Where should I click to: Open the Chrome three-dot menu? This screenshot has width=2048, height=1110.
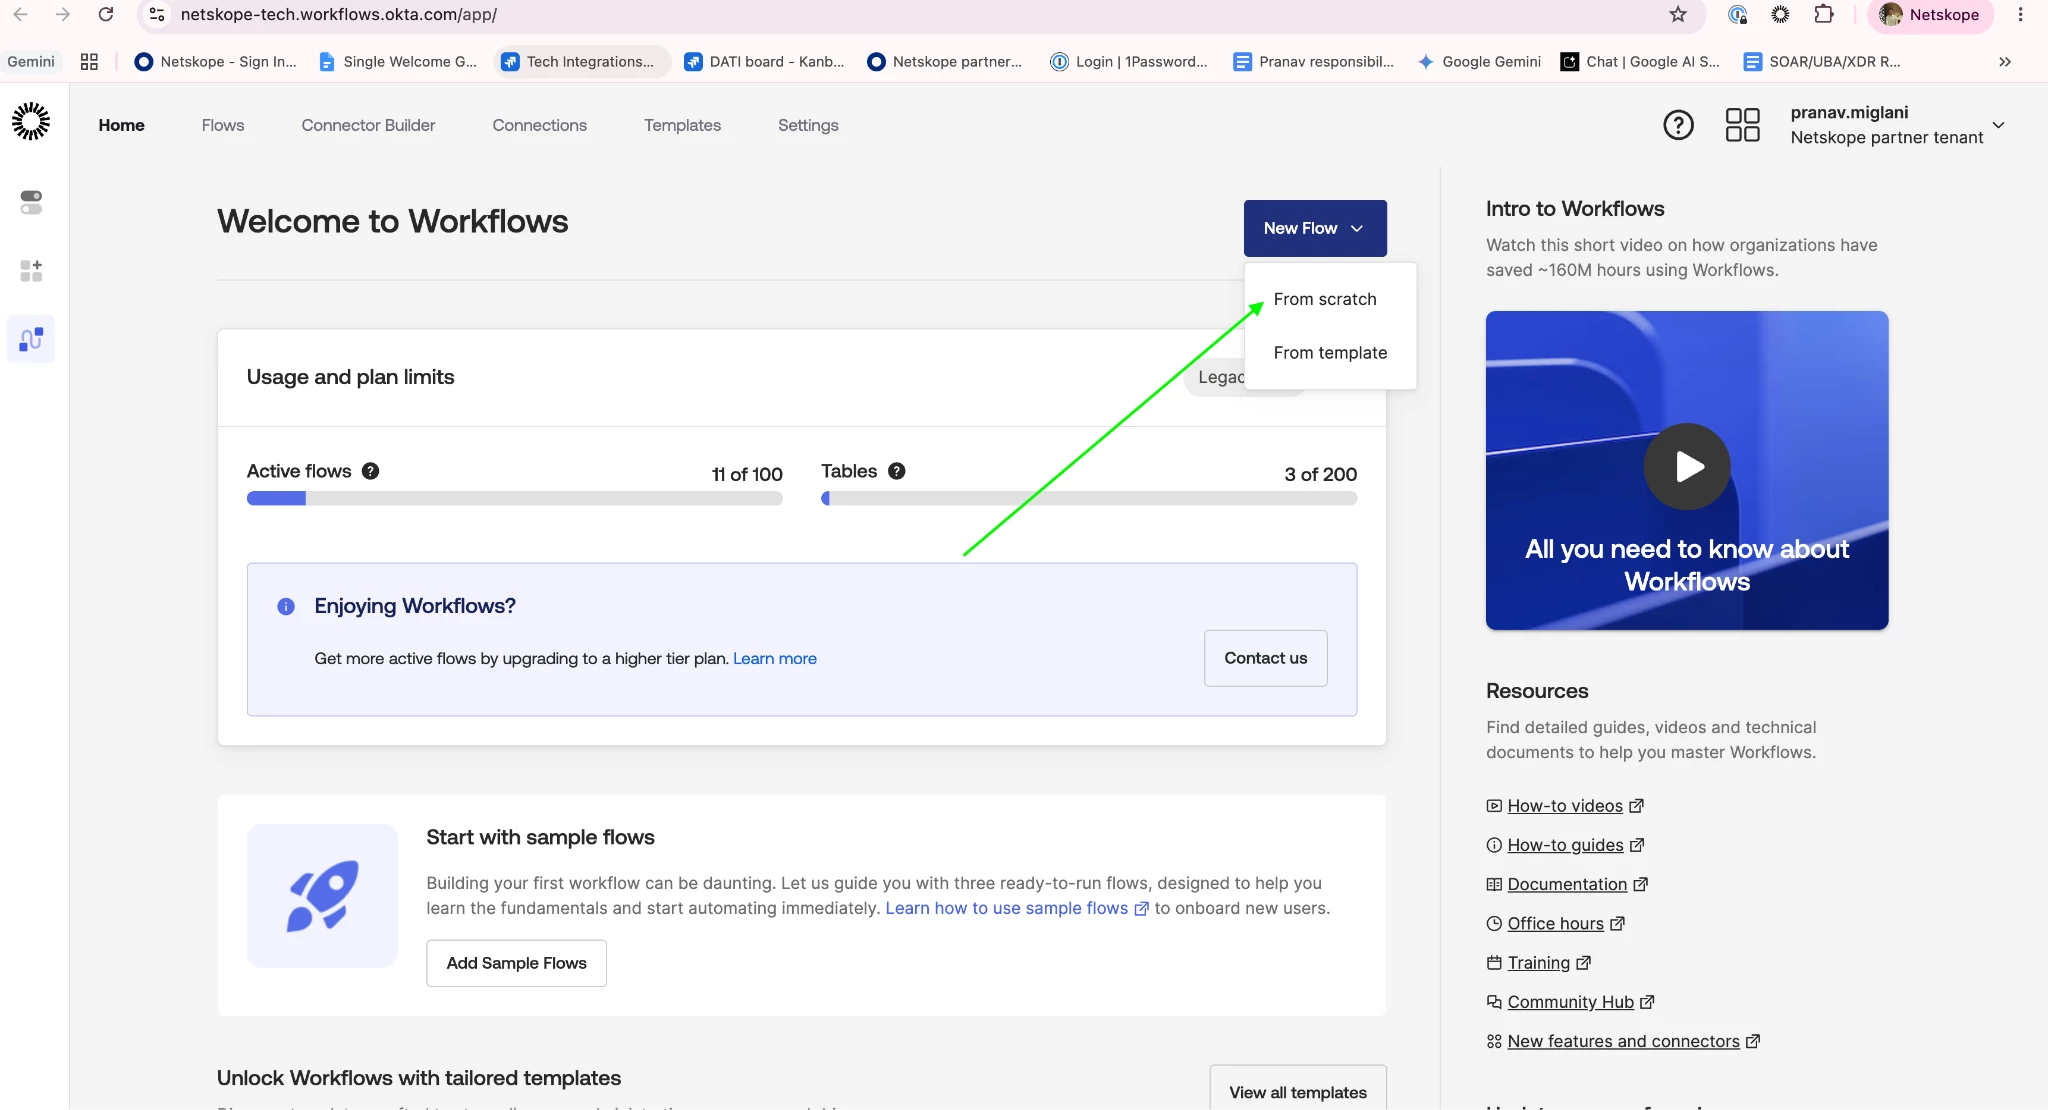2020,14
